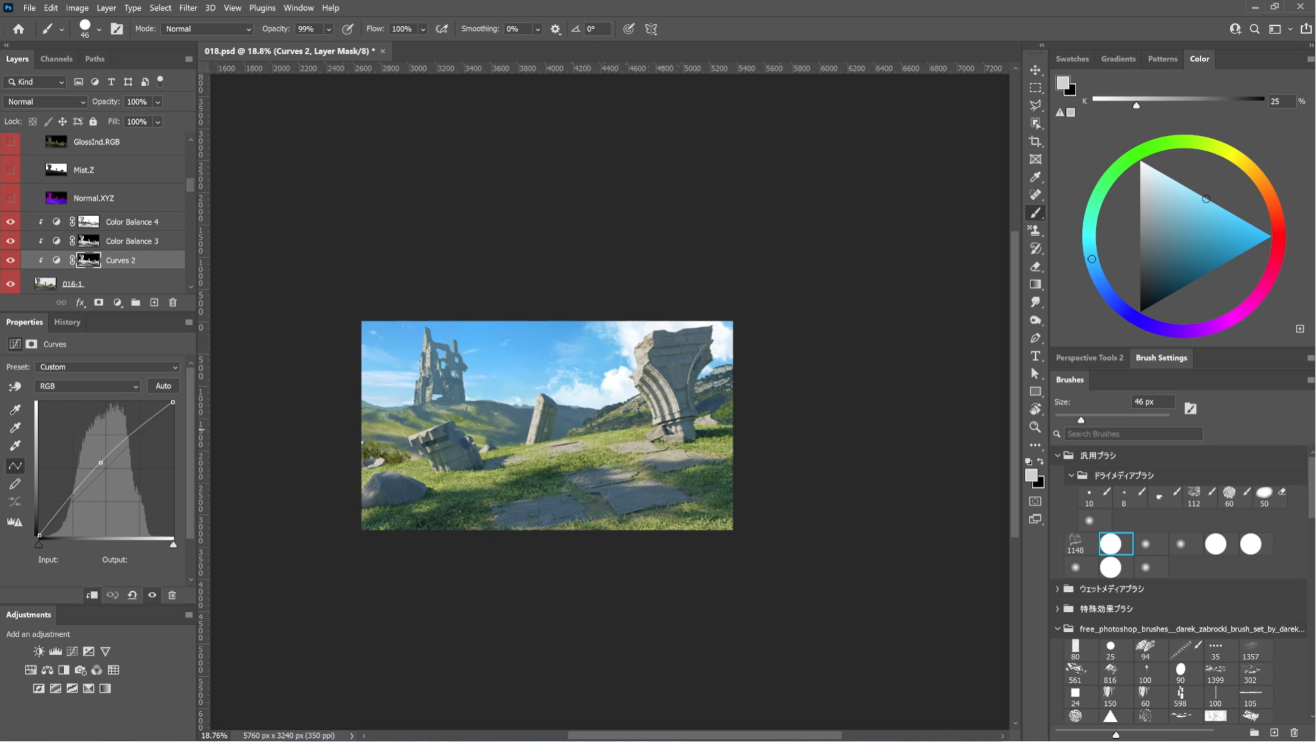Hide the Curves 2 layer
Image resolution: width=1316 pixels, height=742 pixels.
click(x=10, y=260)
